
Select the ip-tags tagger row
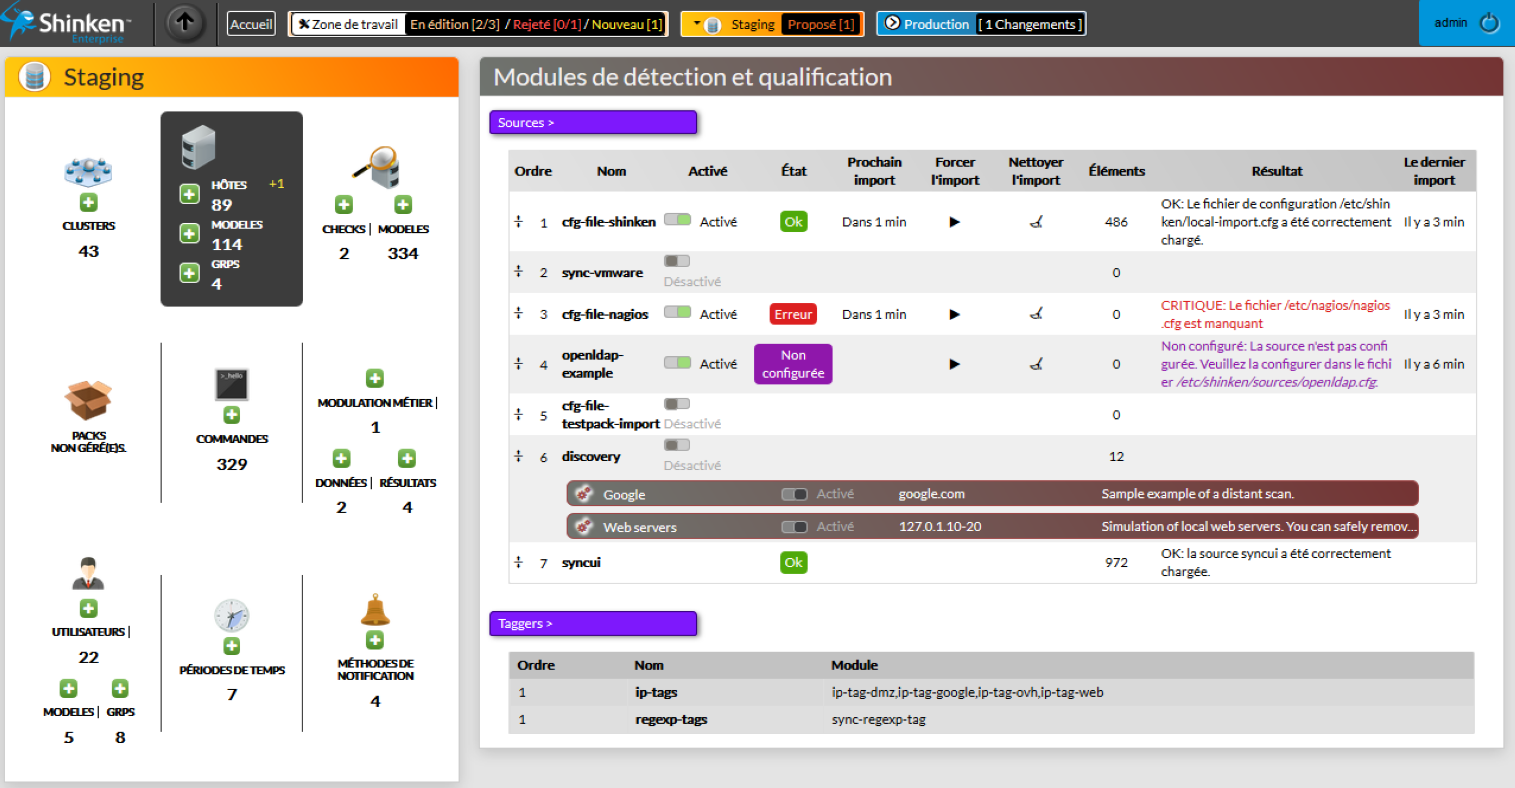click(x=656, y=692)
